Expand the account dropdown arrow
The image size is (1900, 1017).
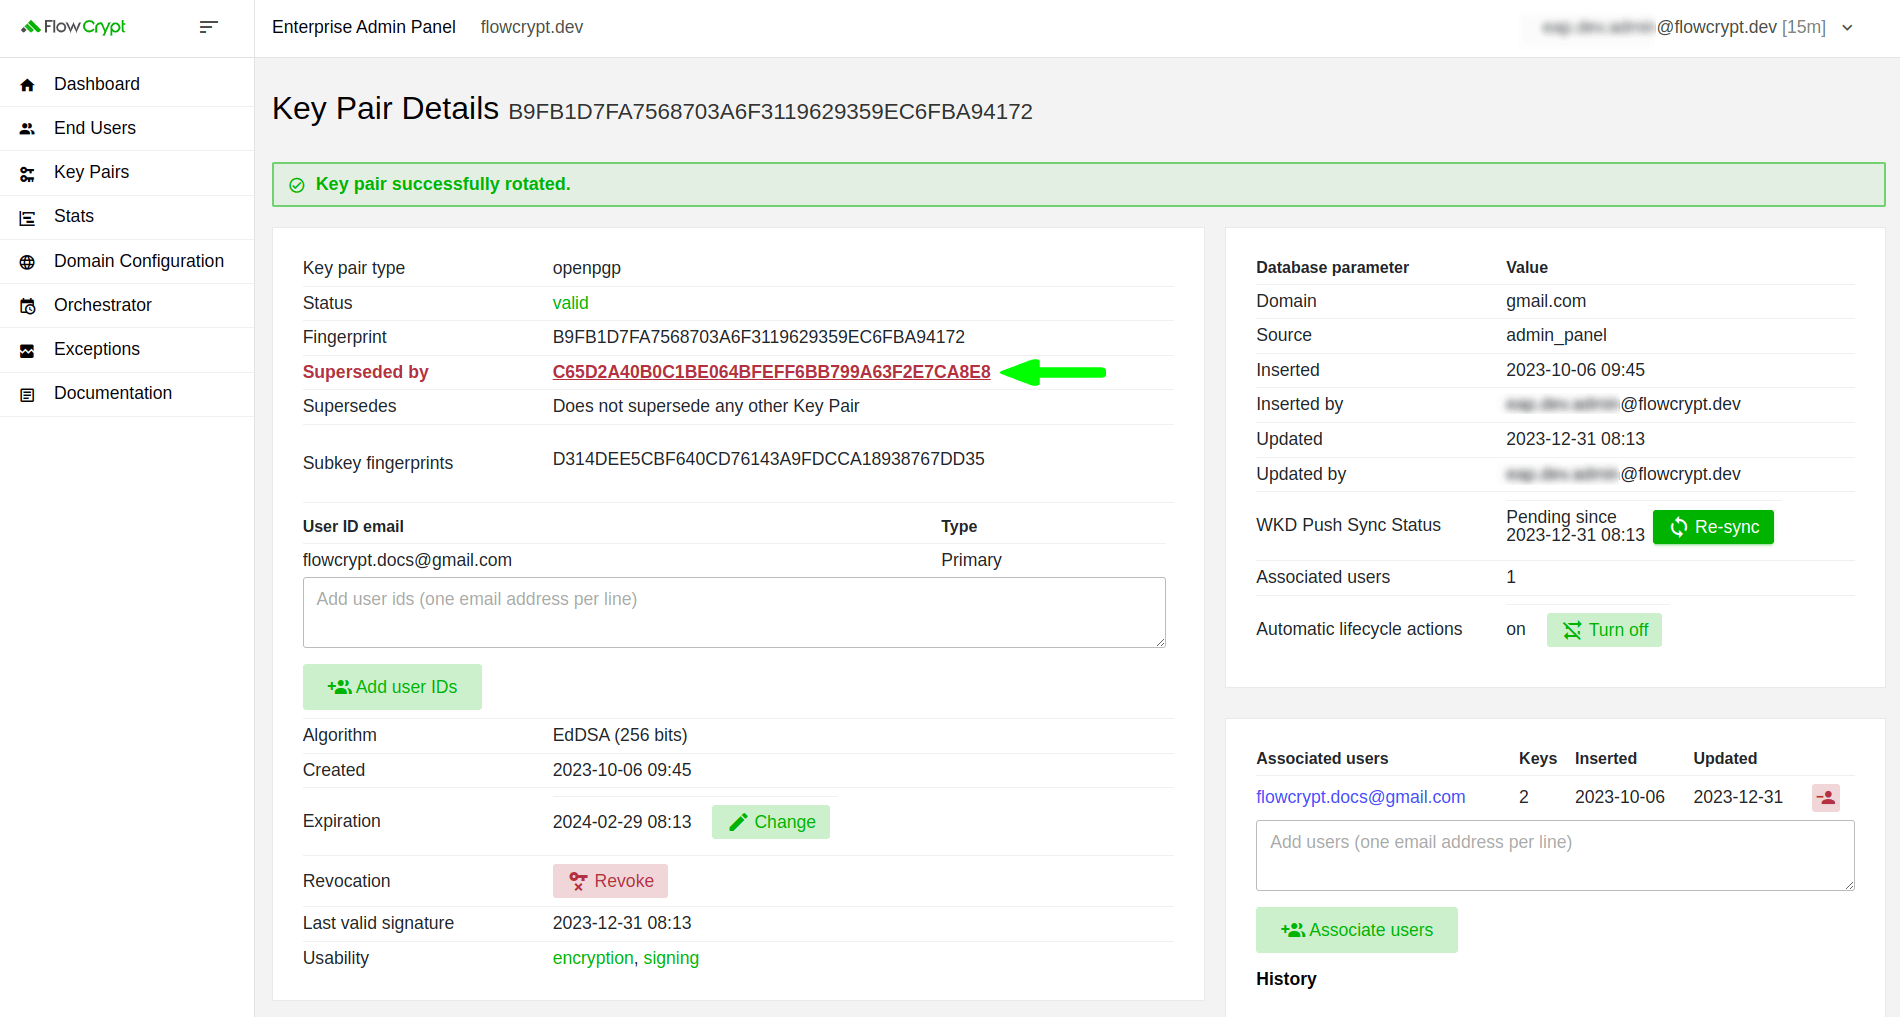1847,28
